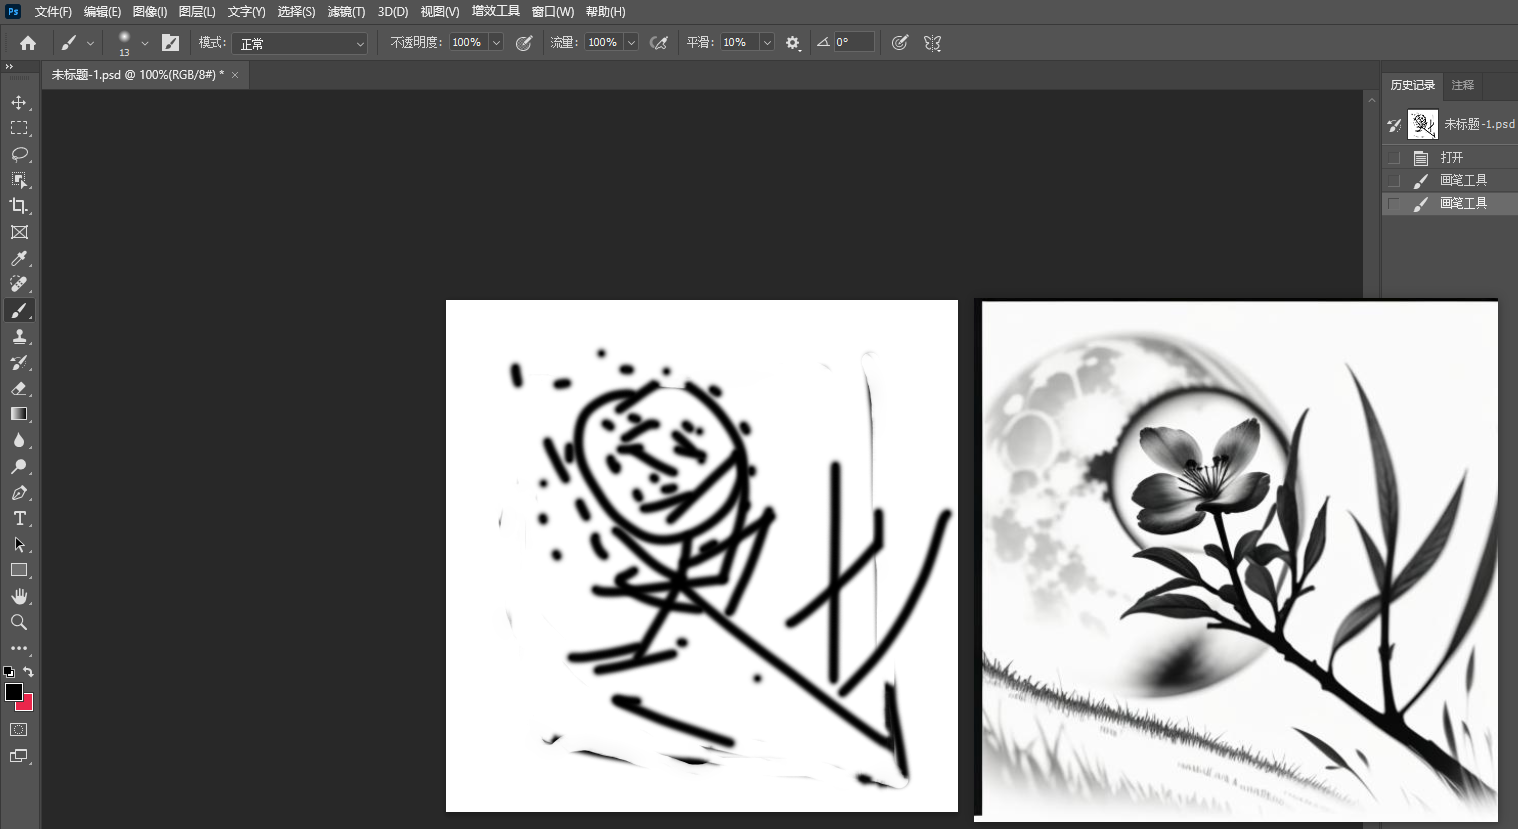Change the screen mode
The image size is (1518, 829).
click(19, 756)
